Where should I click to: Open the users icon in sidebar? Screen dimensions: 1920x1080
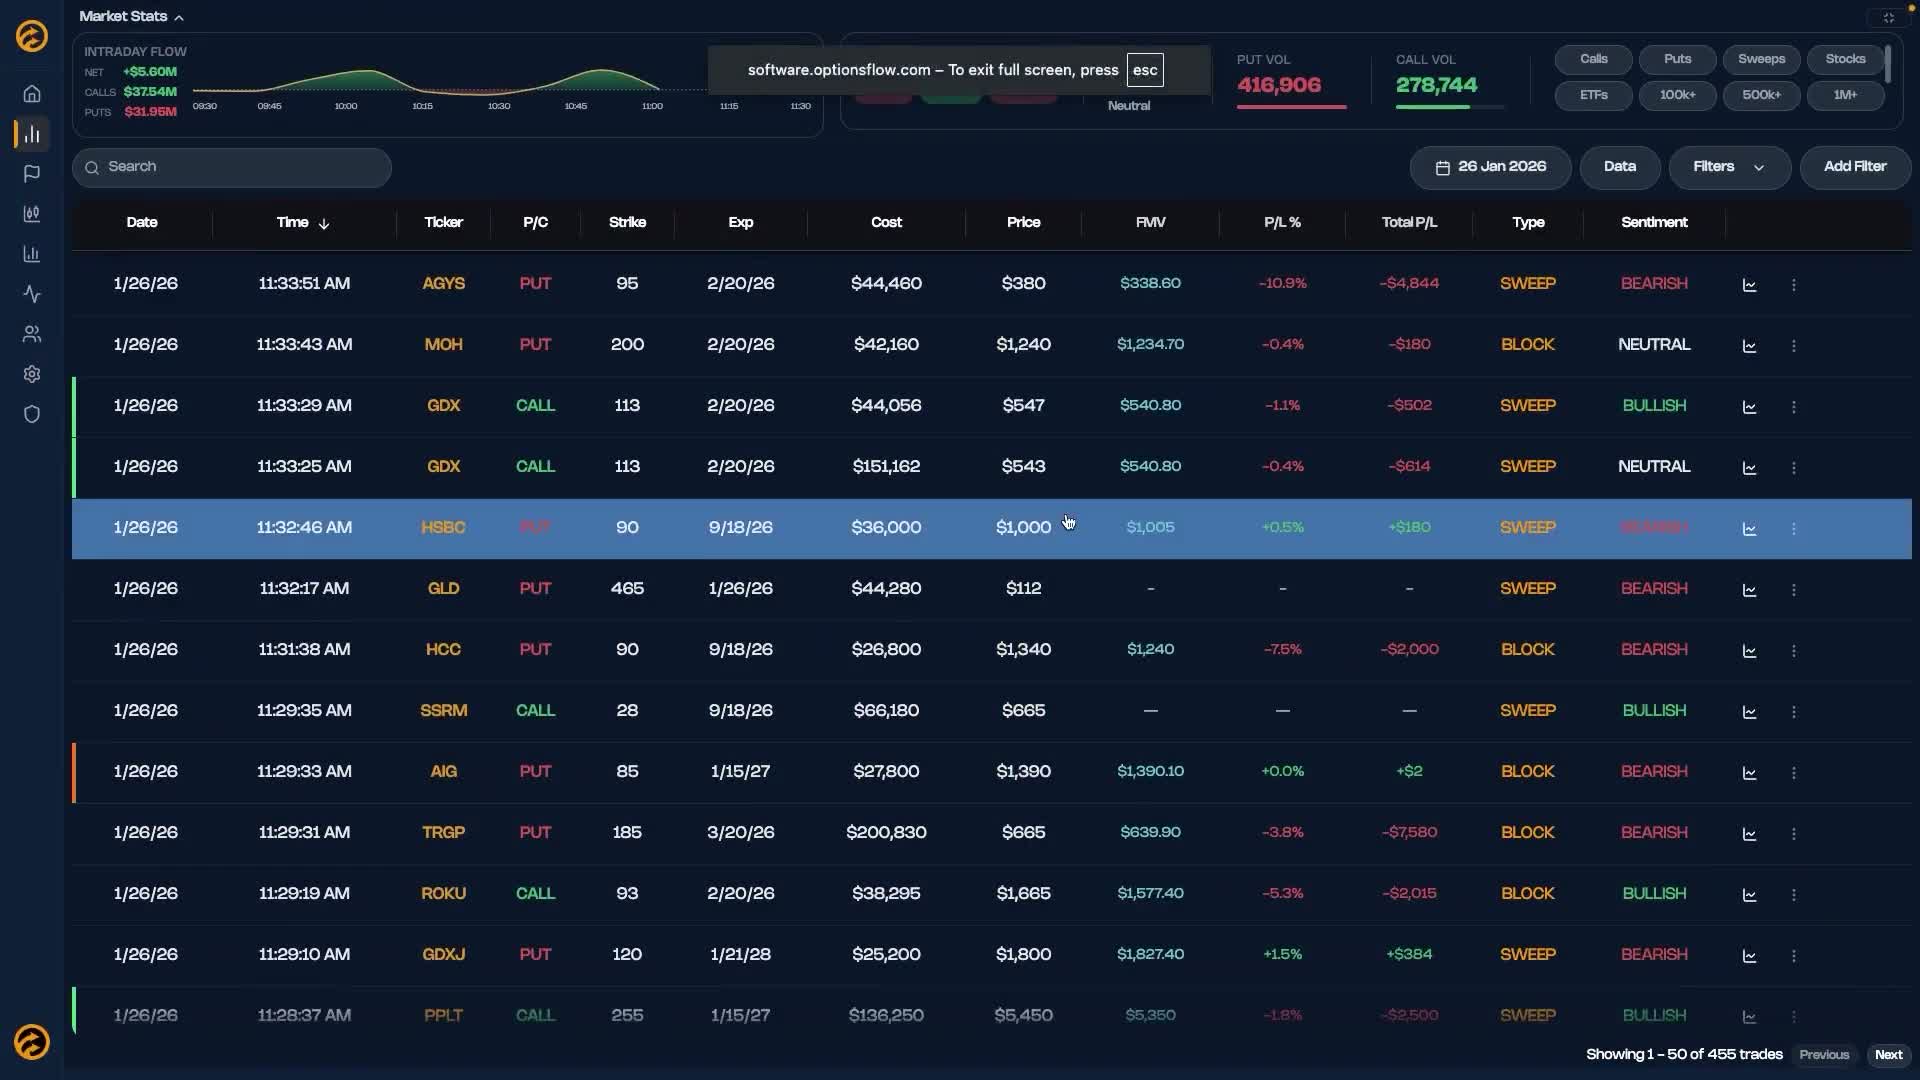pos(32,334)
